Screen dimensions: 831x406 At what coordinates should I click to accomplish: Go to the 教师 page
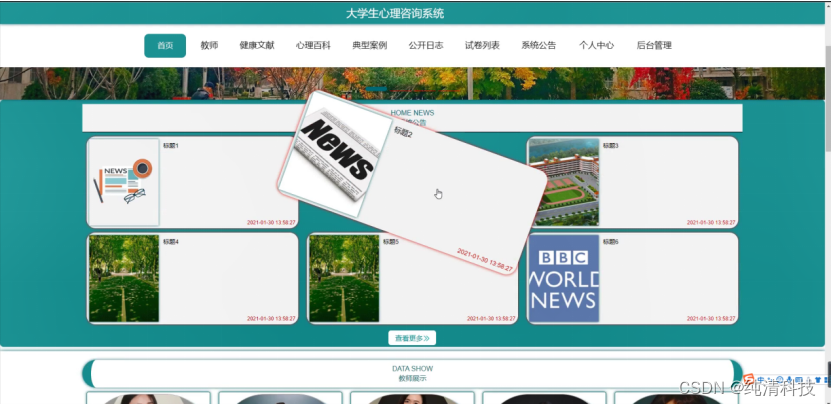pos(209,46)
